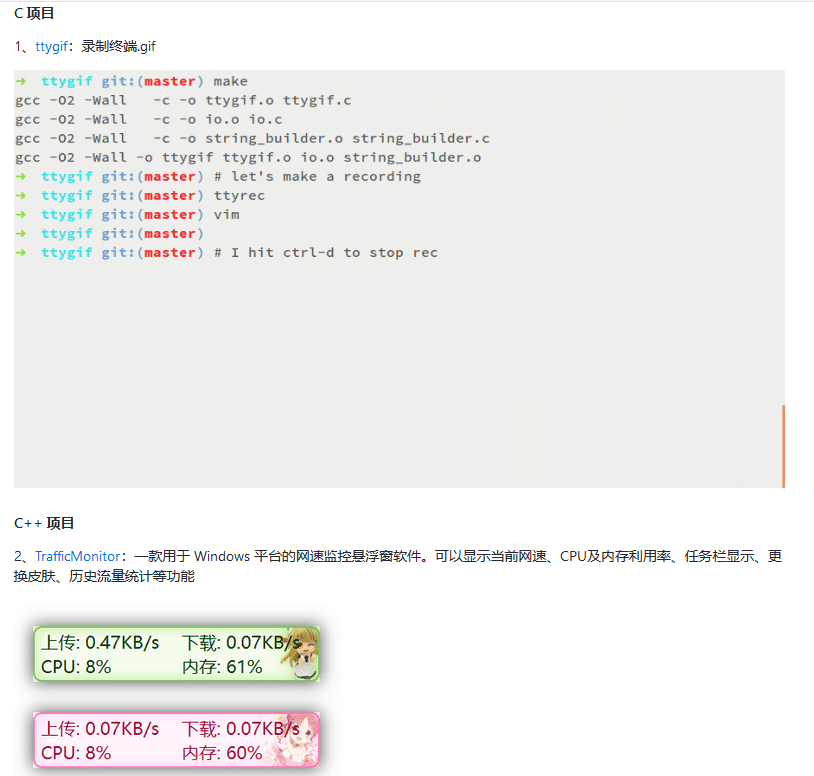Click the blonde character on the green widget

(301, 653)
